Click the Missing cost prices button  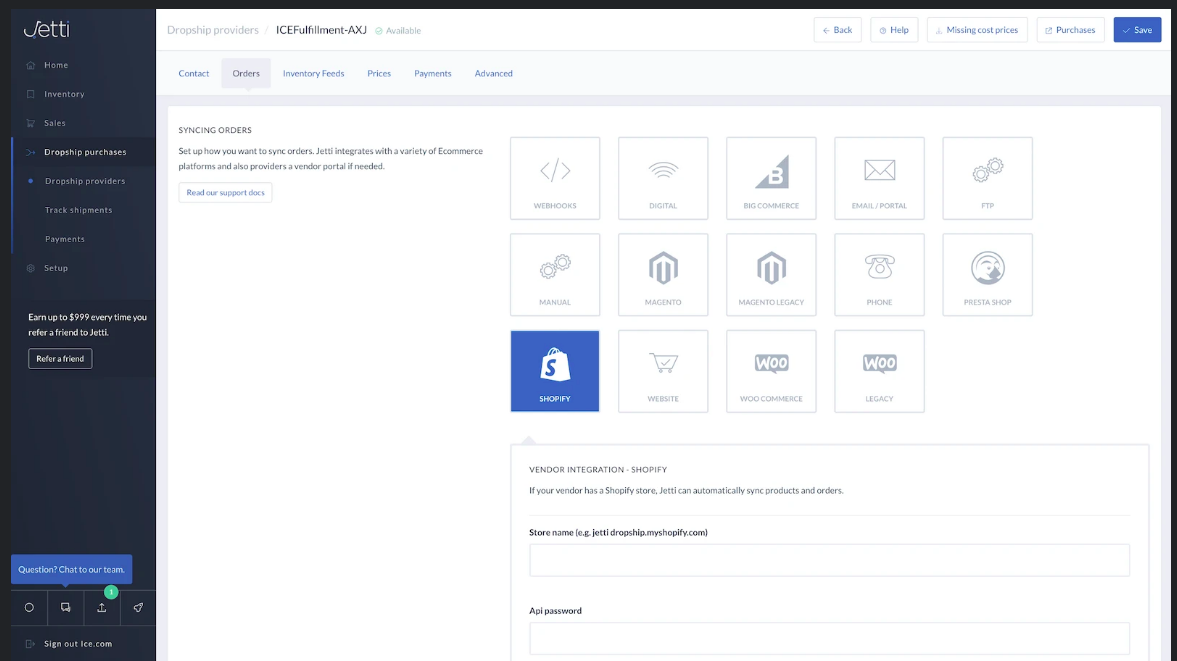tap(977, 30)
